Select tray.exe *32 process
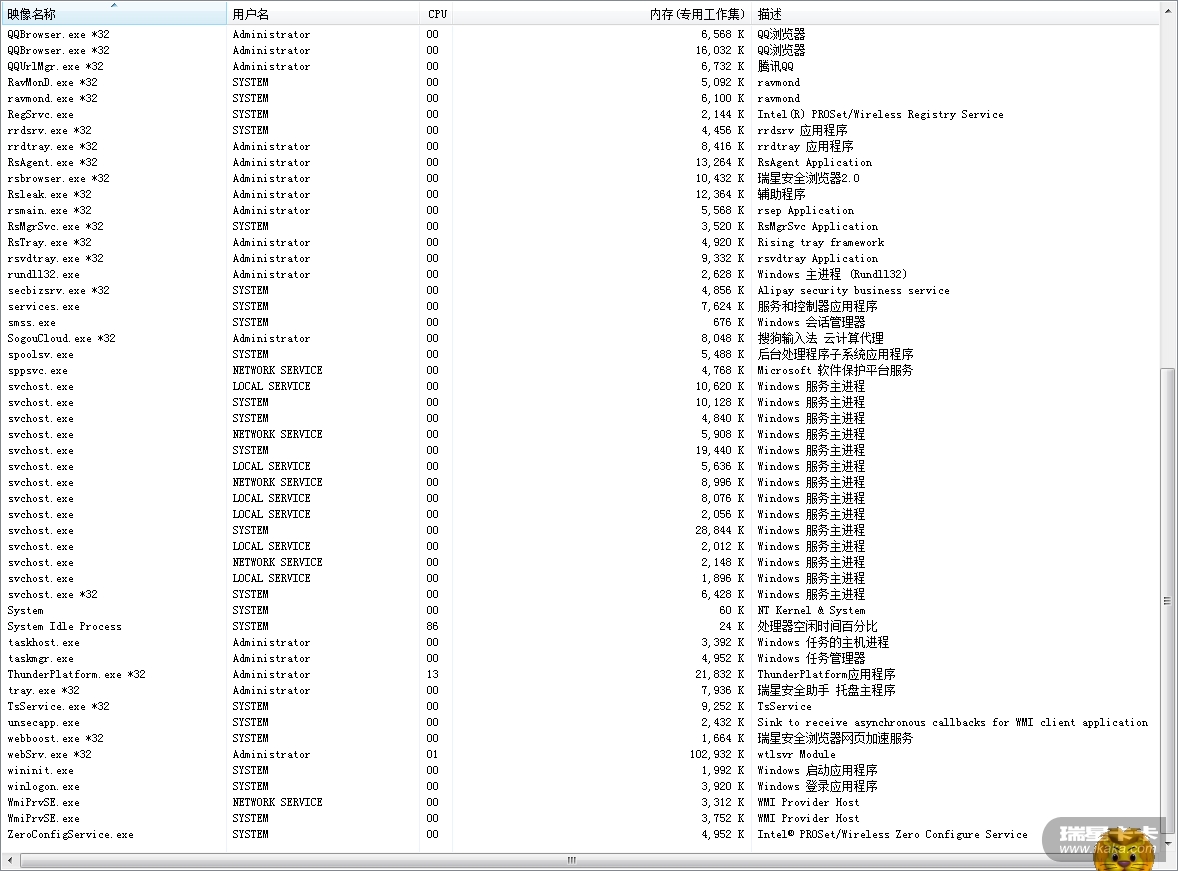 coord(579,691)
